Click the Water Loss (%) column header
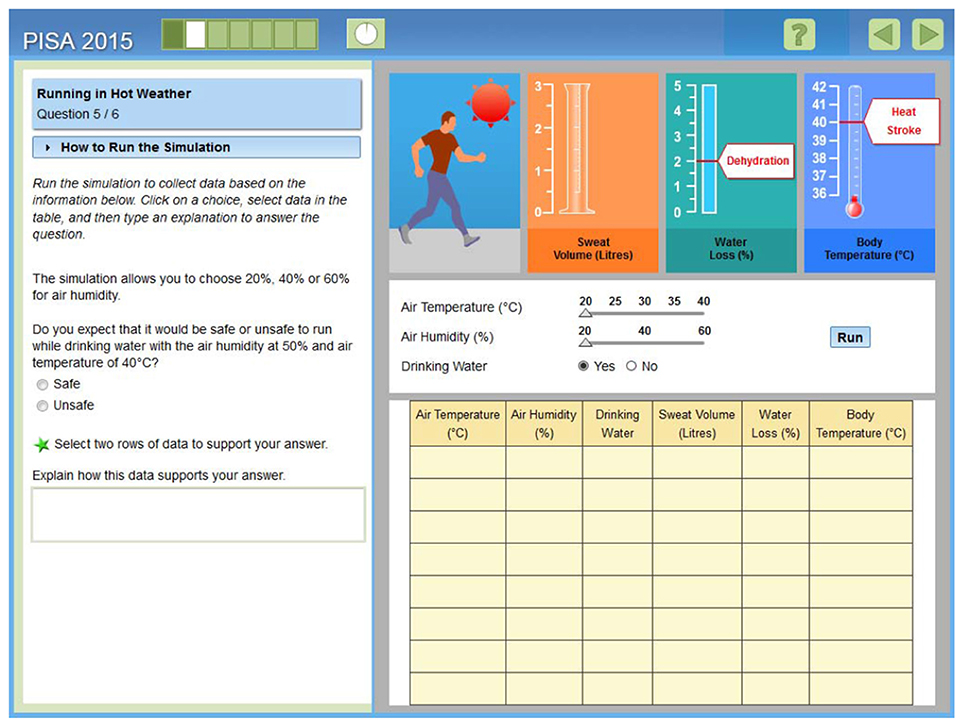Viewport: 964px width, 724px height. pos(775,423)
